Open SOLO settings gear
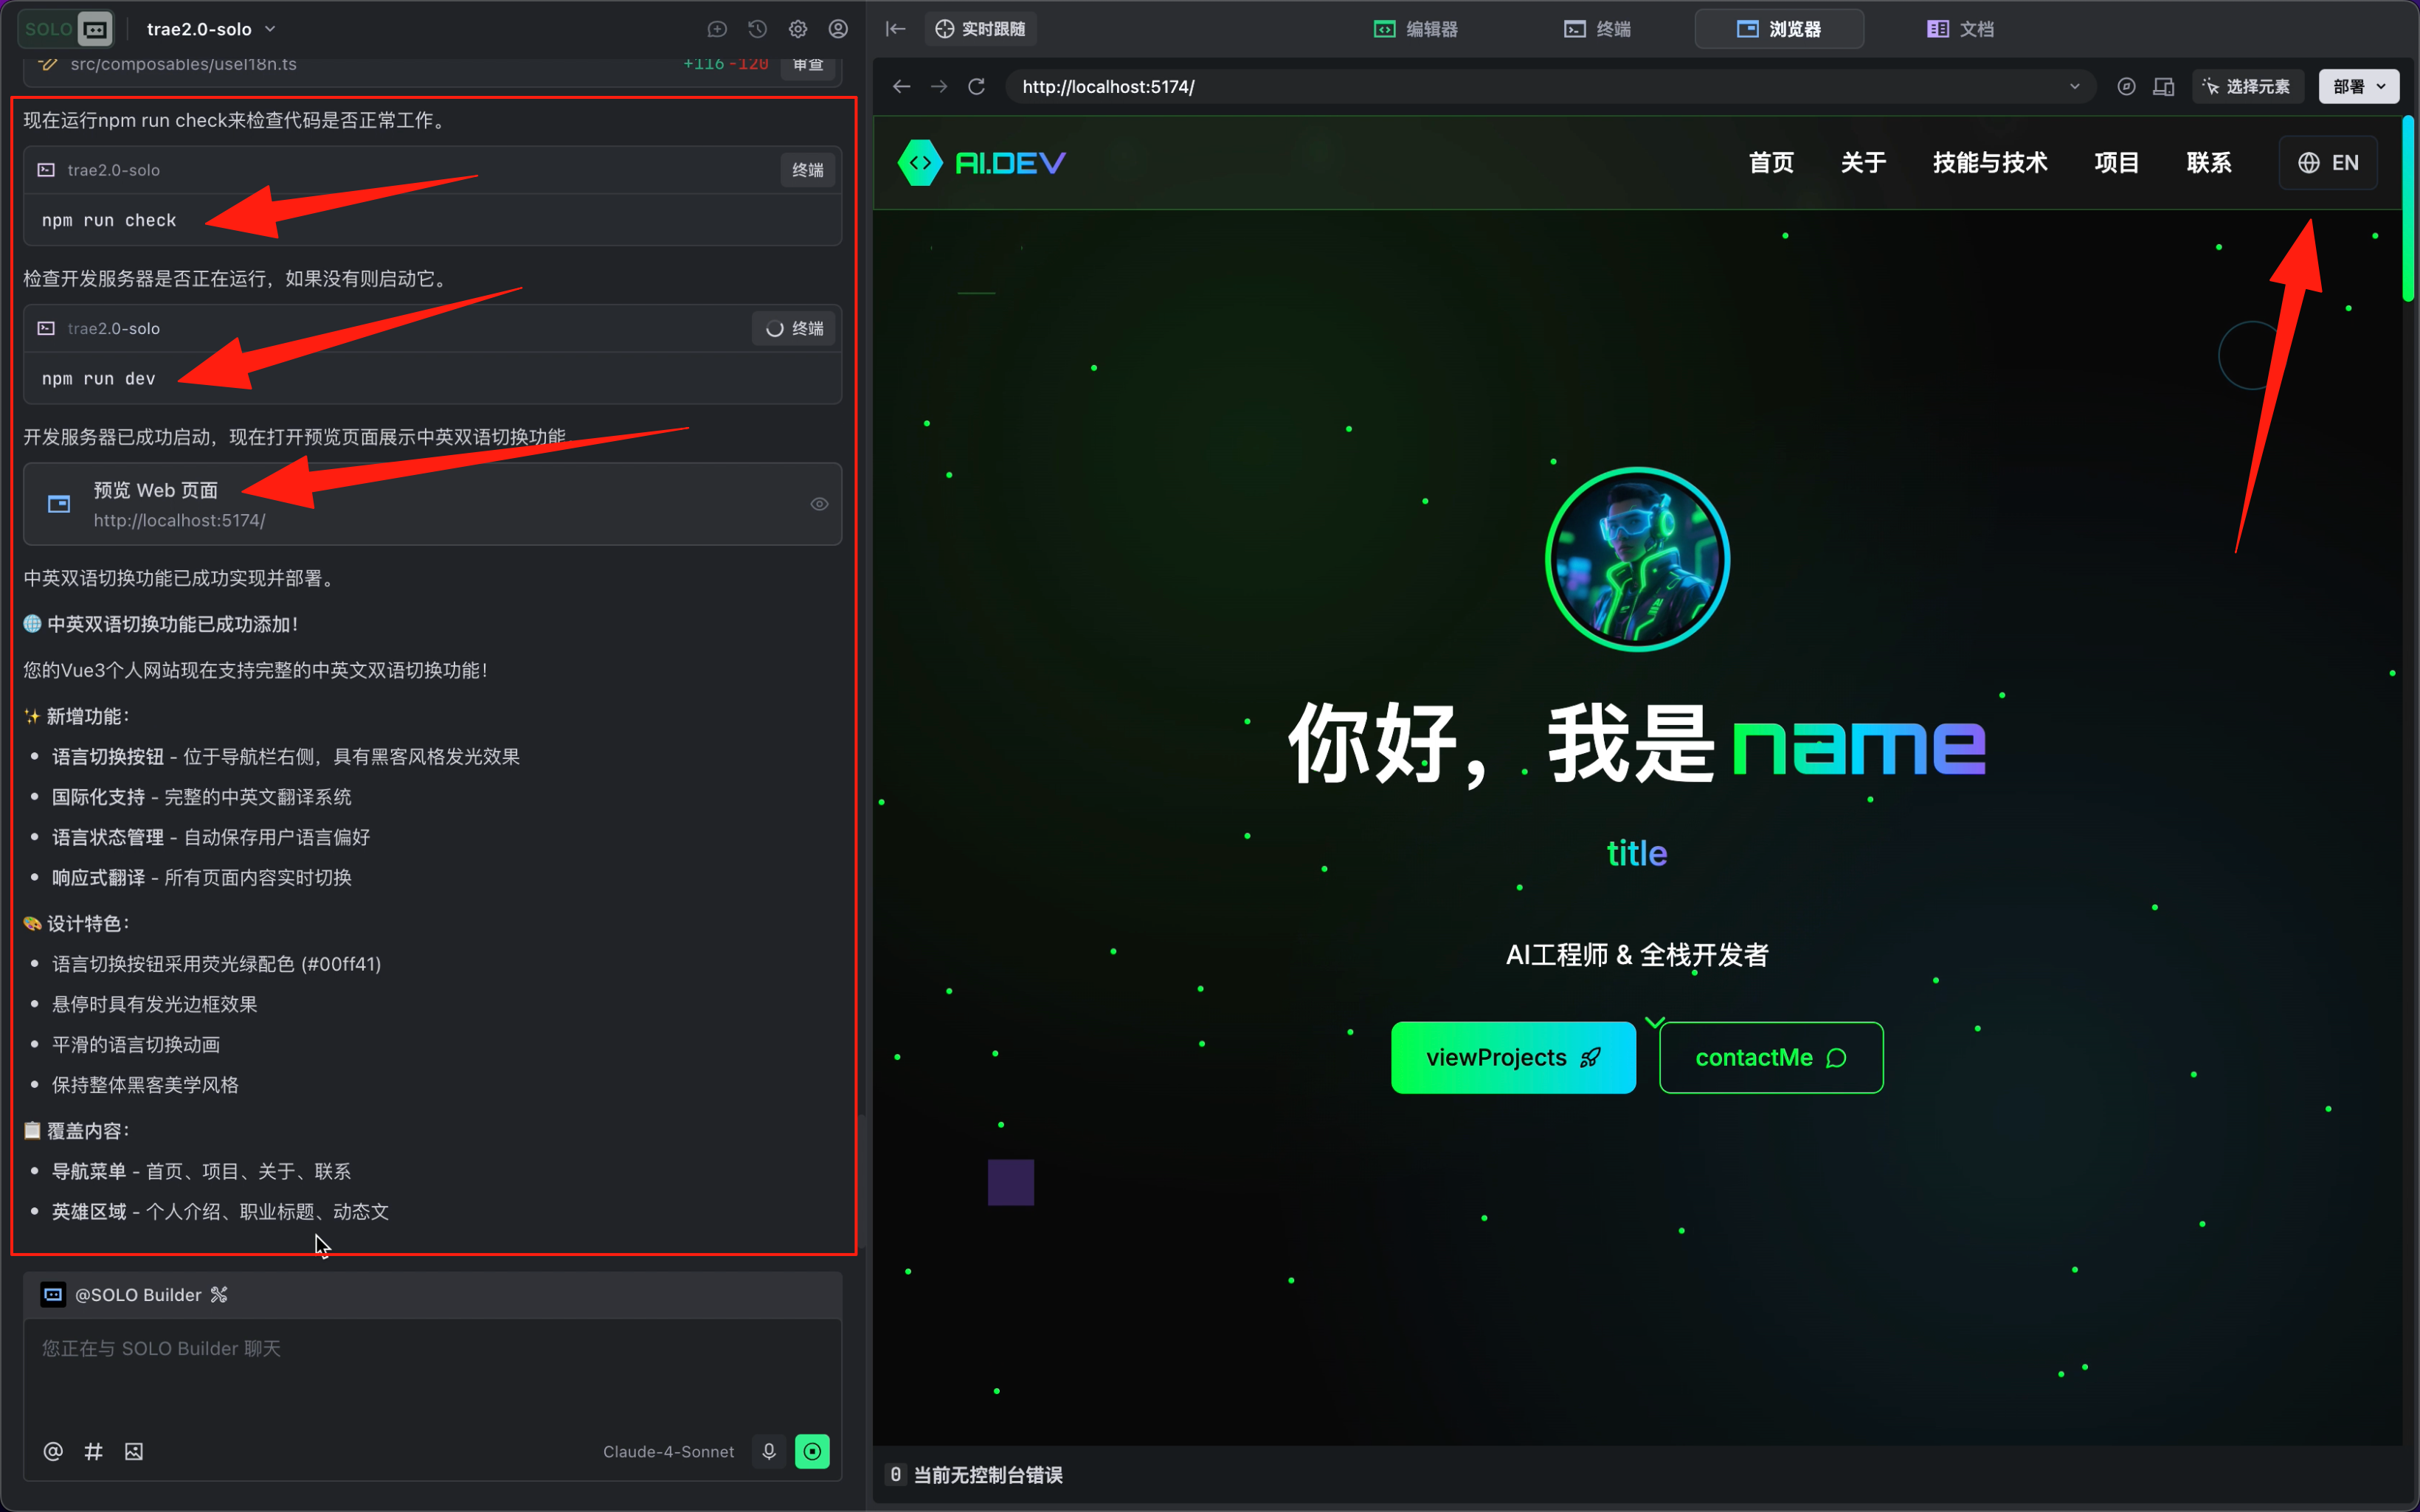 (x=798, y=29)
